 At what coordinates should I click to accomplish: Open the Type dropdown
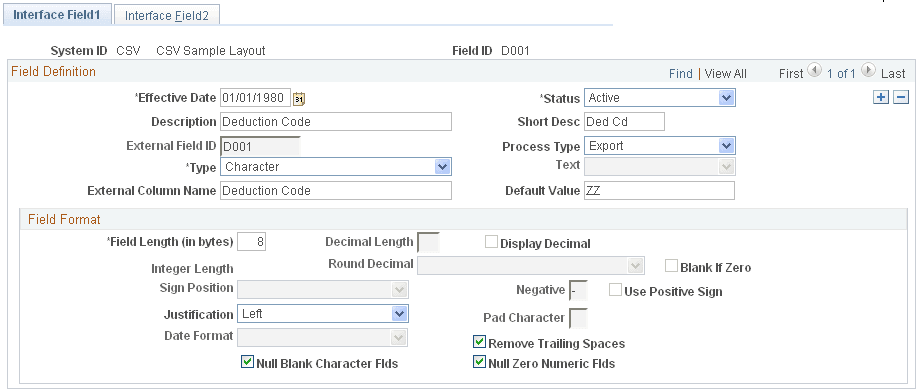pos(336,167)
